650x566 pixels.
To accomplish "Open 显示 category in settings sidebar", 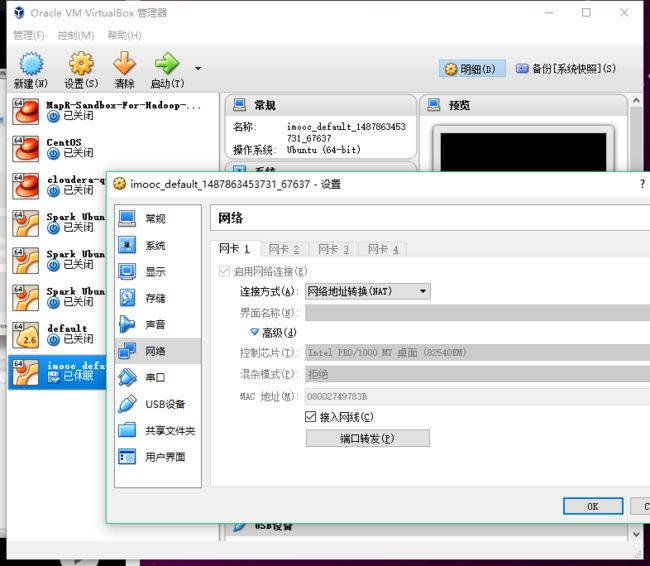I will [158, 272].
